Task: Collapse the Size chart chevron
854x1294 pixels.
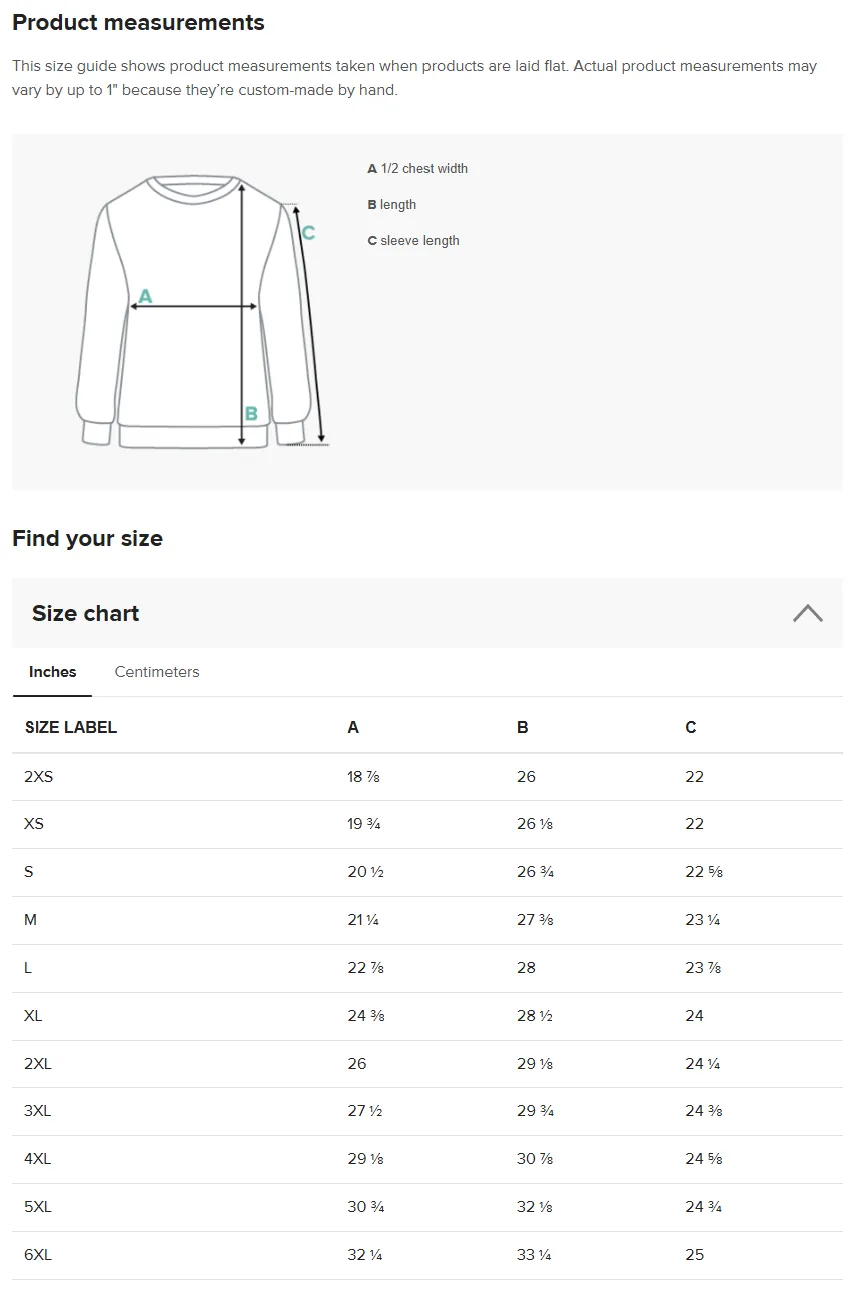Action: click(x=807, y=613)
